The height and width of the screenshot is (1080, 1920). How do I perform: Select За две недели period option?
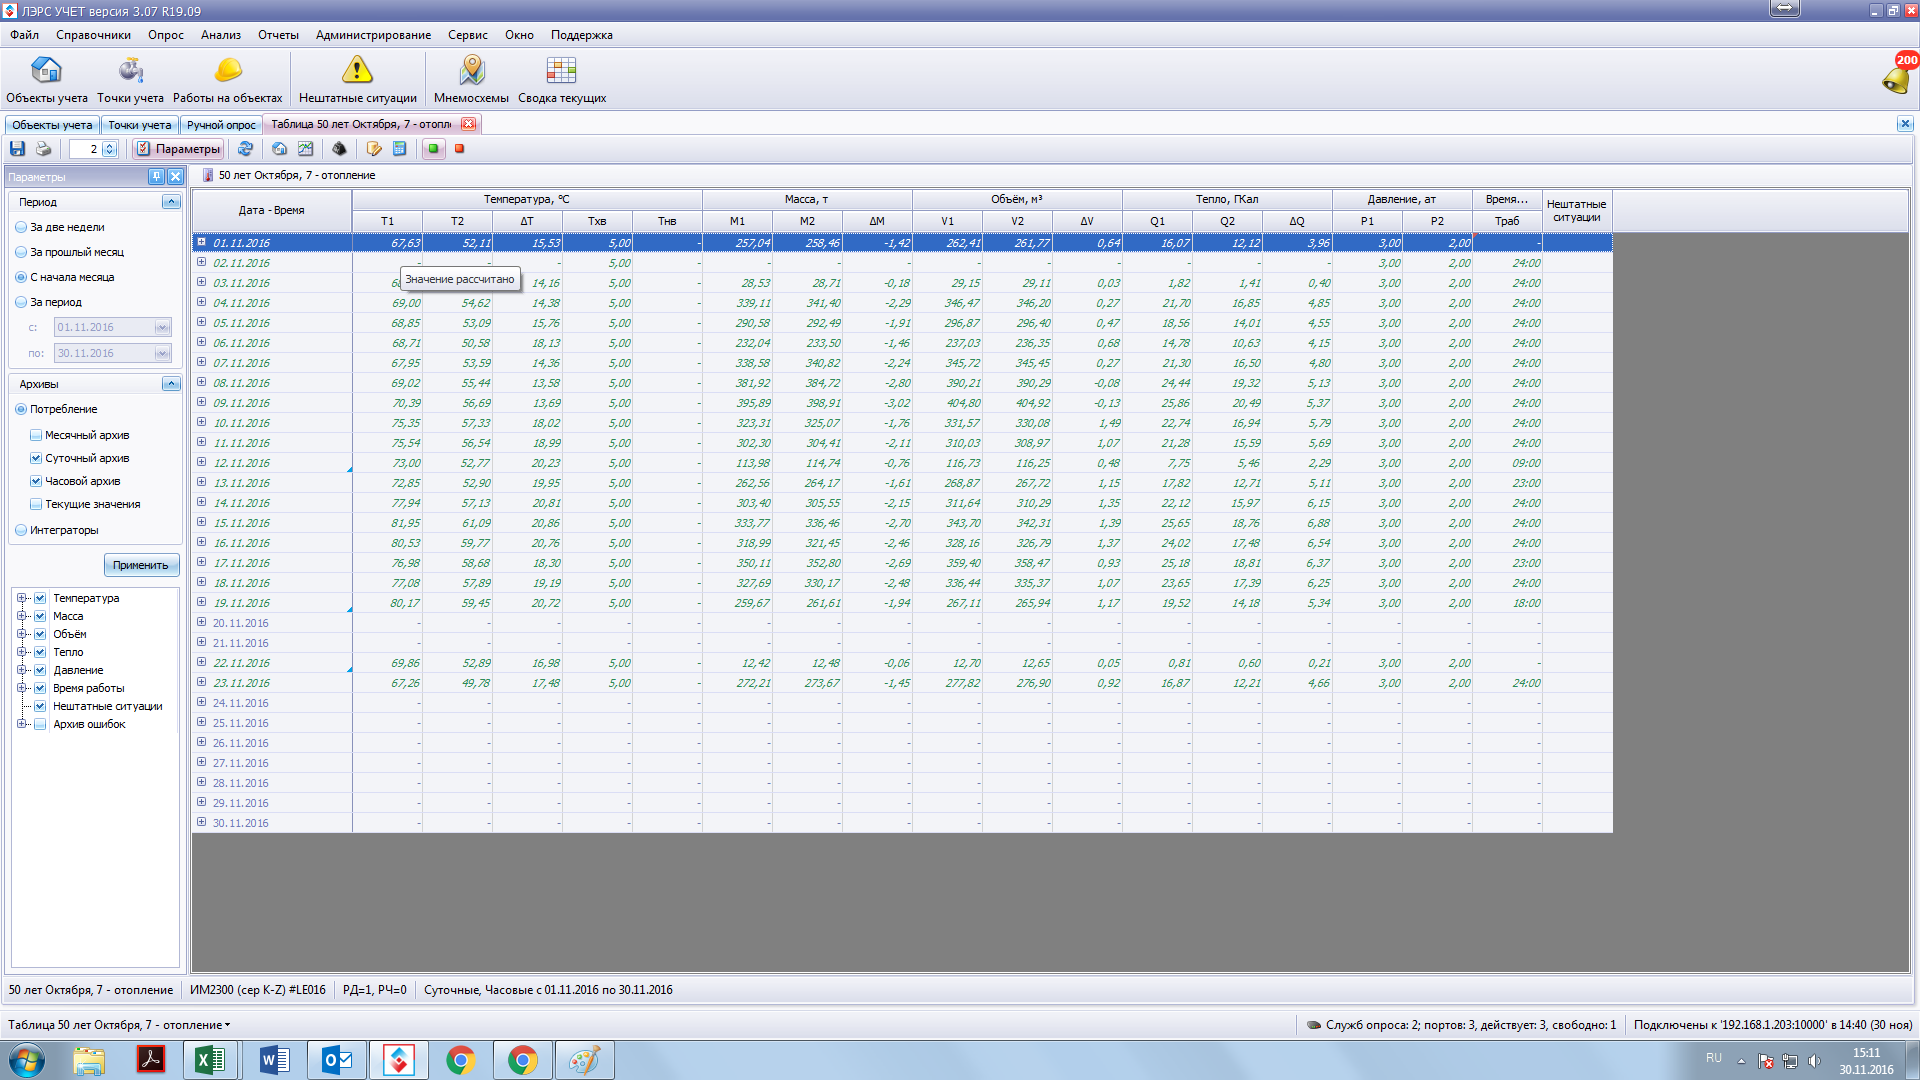pos(21,227)
